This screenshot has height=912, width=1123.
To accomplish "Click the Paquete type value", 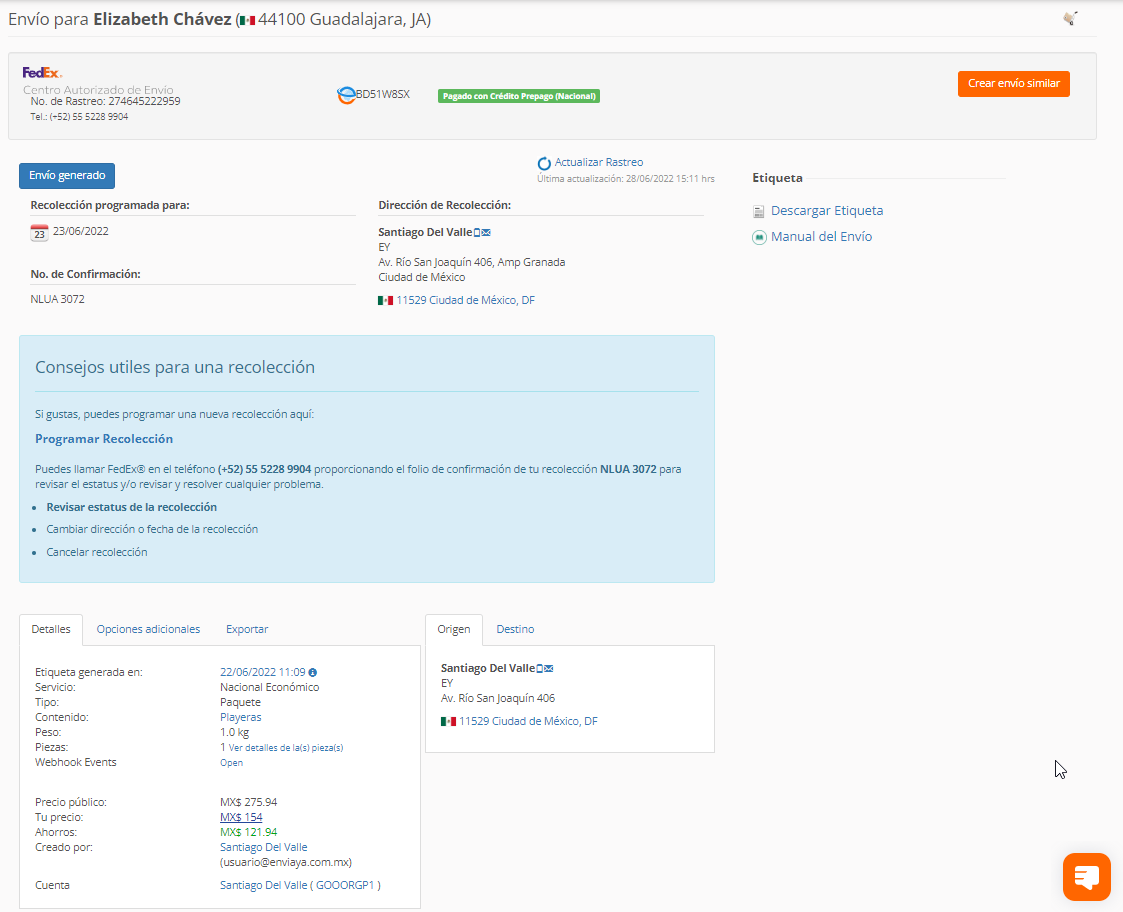I will (241, 702).
